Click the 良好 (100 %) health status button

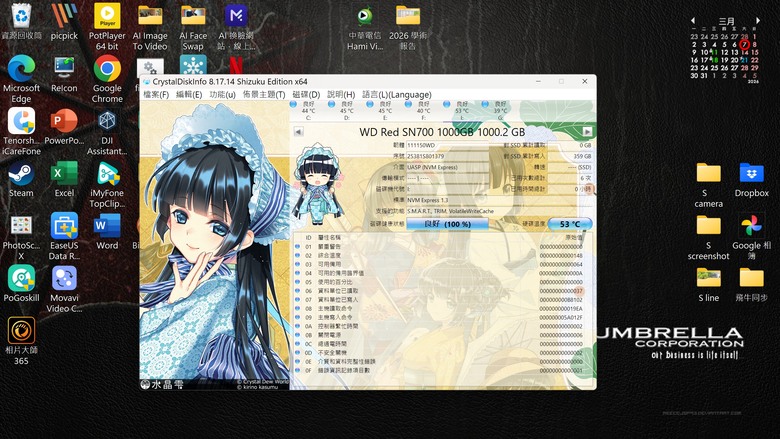point(447,224)
